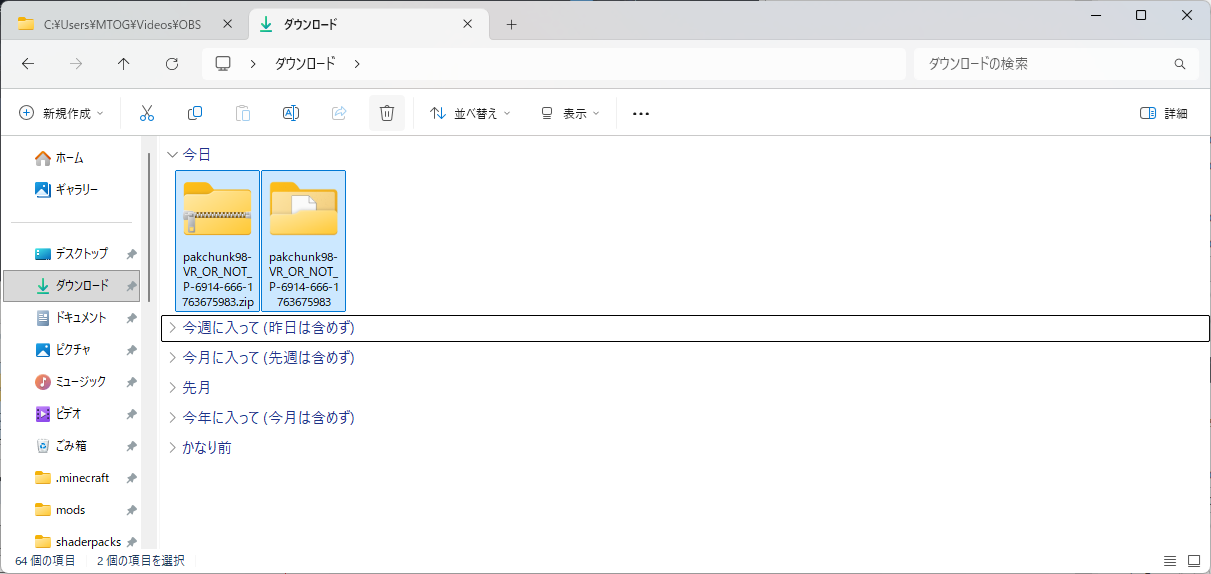Image resolution: width=1211 pixels, height=574 pixels.
Task: Add a new tab with plus button
Action: (511, 24)
